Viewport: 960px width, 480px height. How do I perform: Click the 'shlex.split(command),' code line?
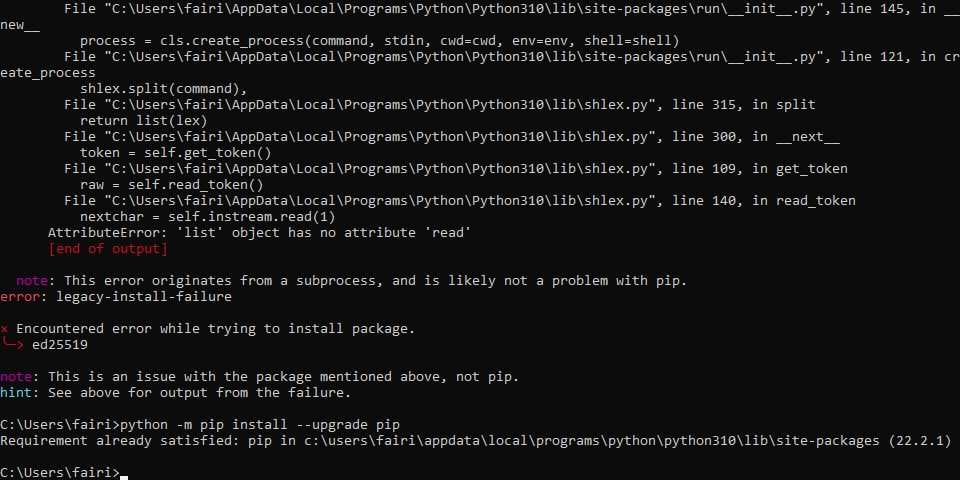click(x=163, y=89)
